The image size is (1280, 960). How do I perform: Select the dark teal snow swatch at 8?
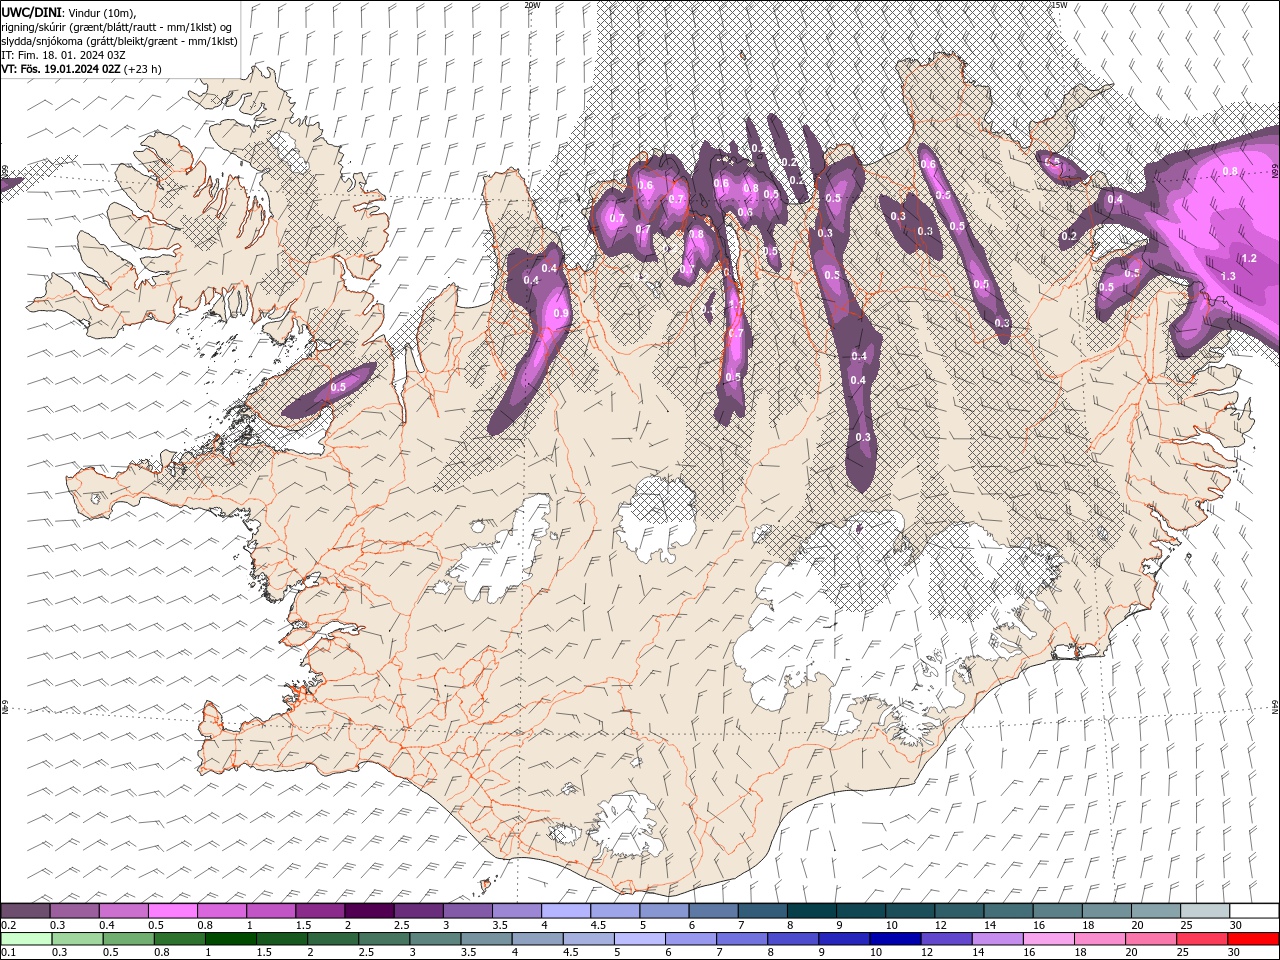click(811, 911)
